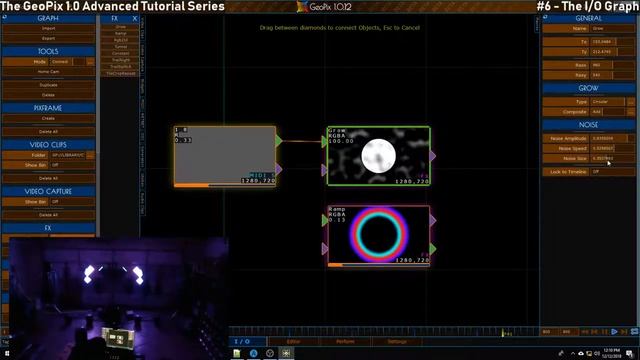Click Delete All under VIDEO CAPTURE
Image resolution: width=640 pixels, height=360 pixels.
pyautogui.click(x=48, y=215)
